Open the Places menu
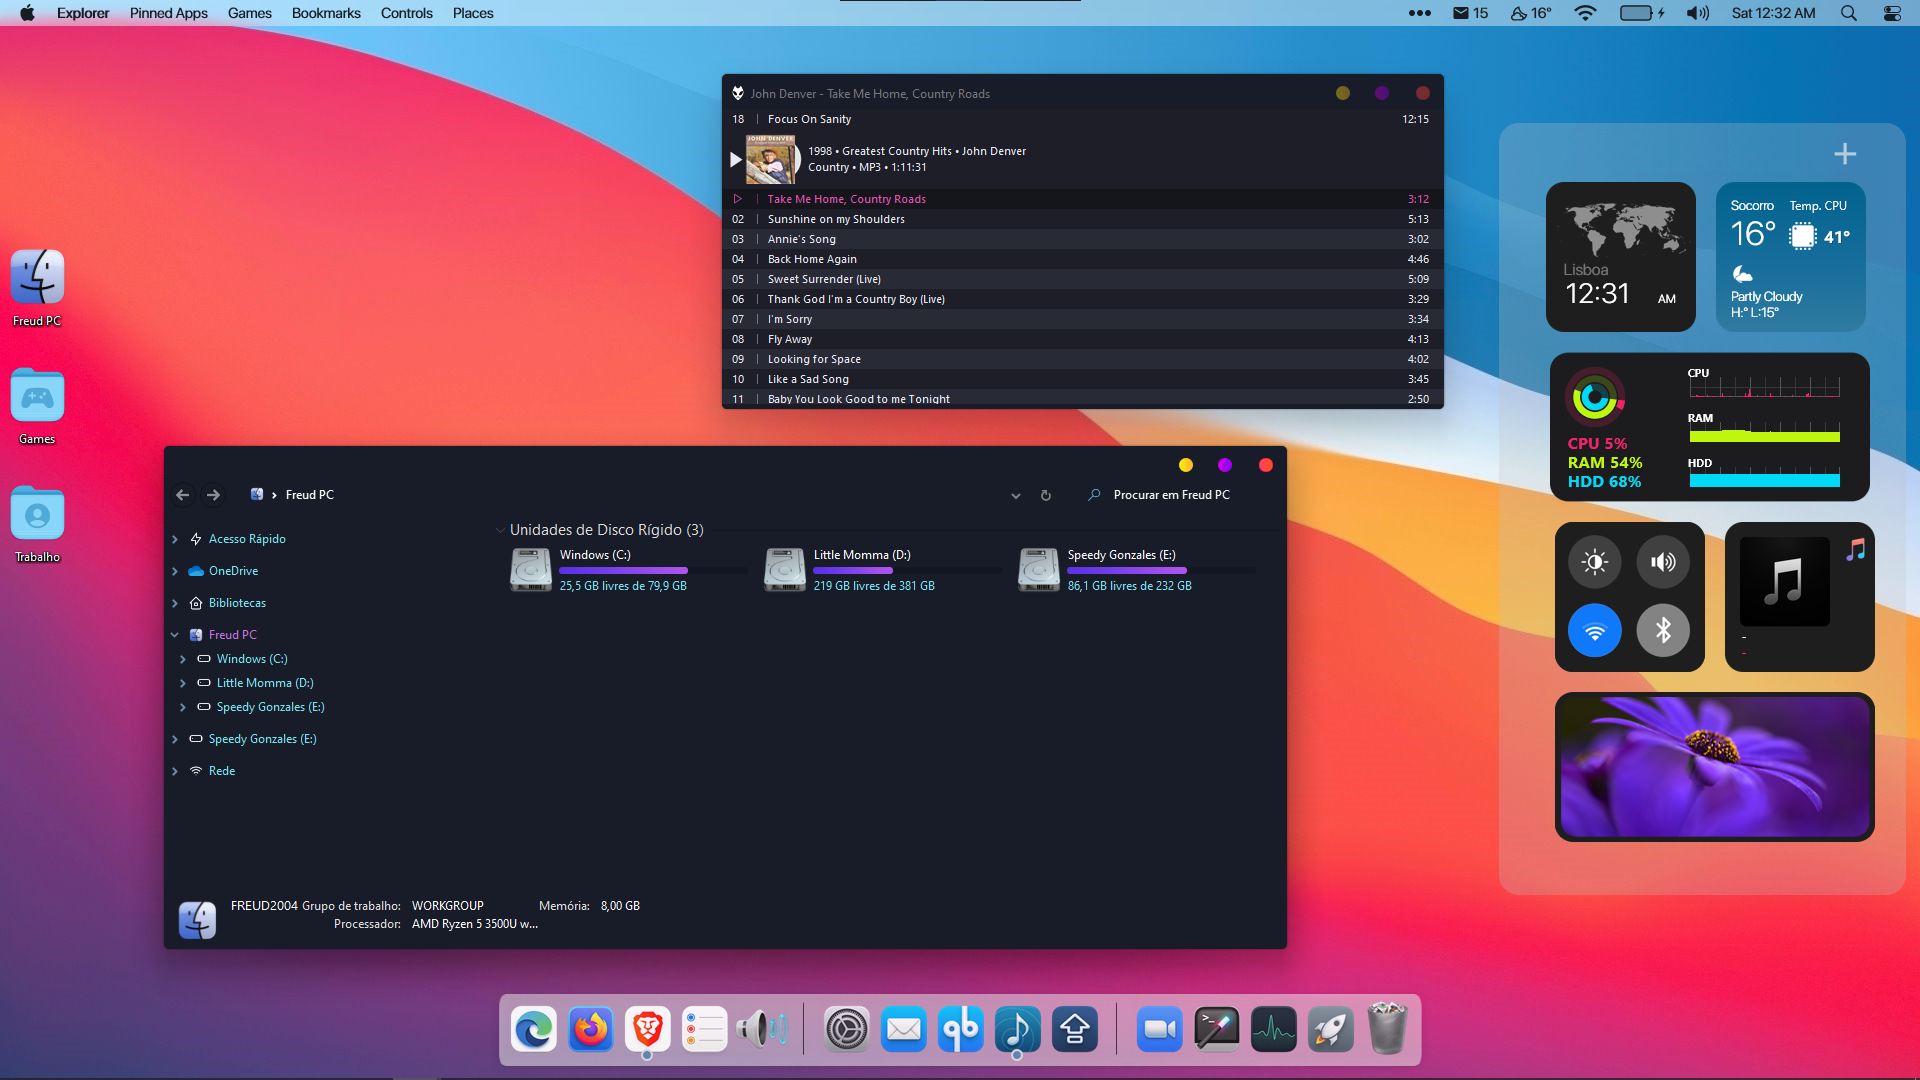 point(472,13)
